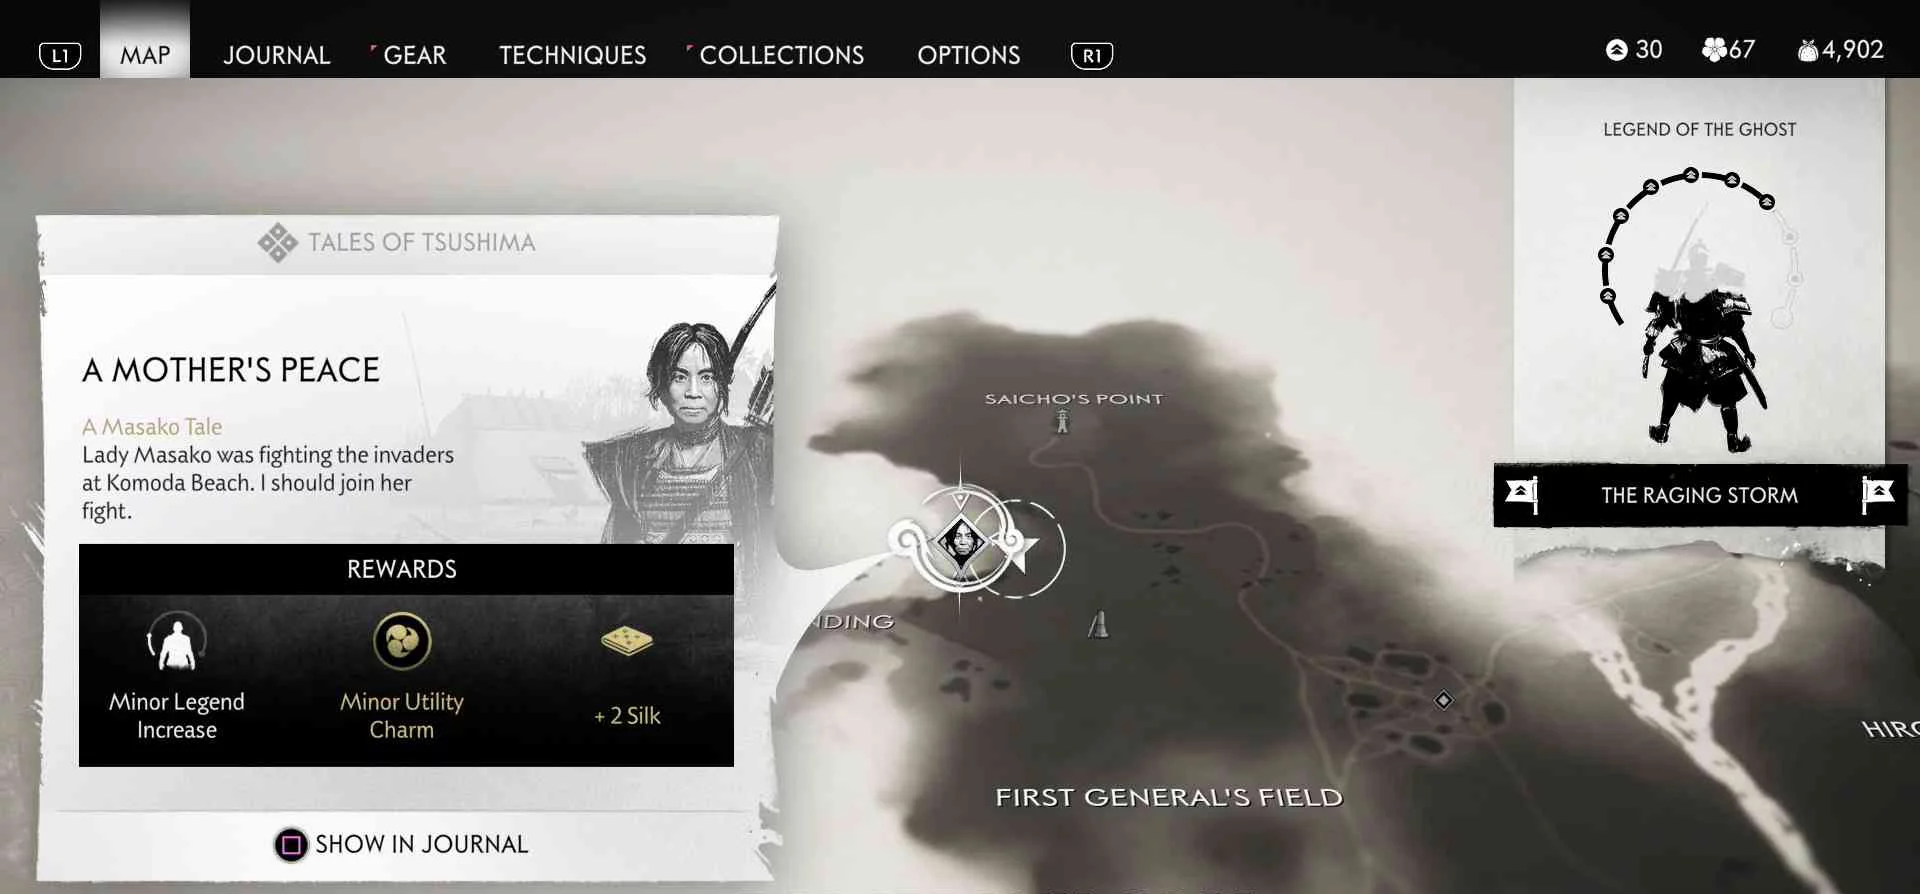
Task: Click the small tent icon on map
Action: coord(1098,625)
